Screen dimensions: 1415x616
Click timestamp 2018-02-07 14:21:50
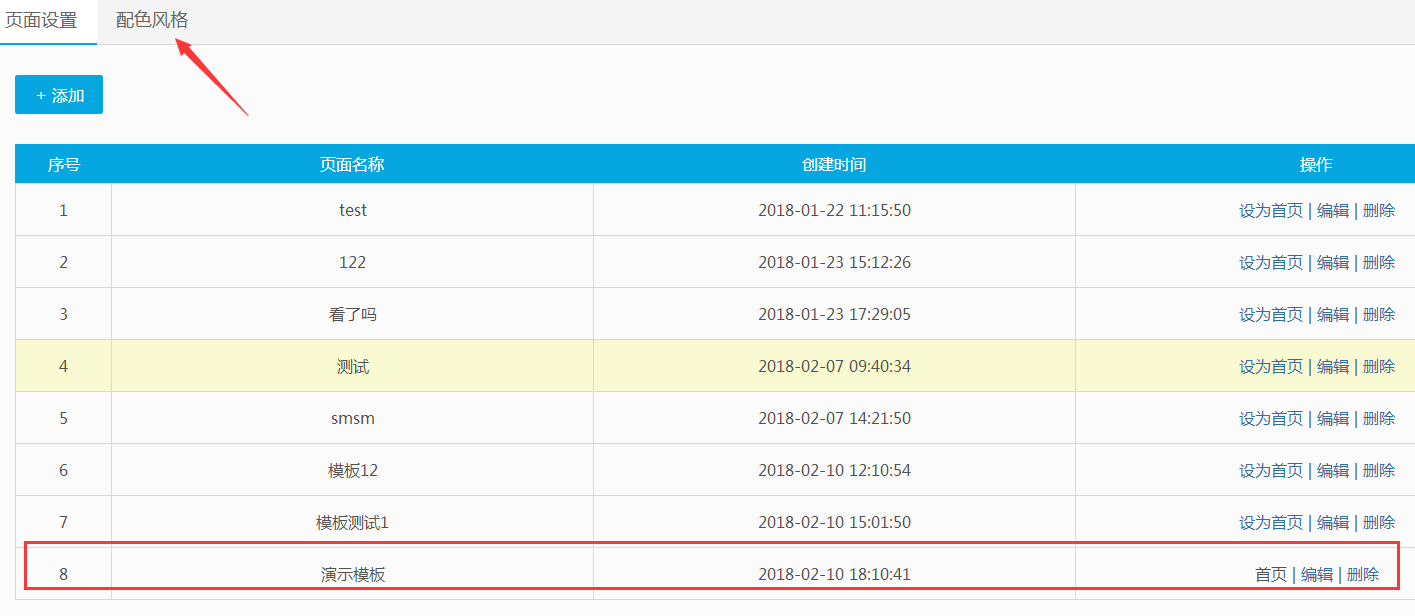[834, 418]
